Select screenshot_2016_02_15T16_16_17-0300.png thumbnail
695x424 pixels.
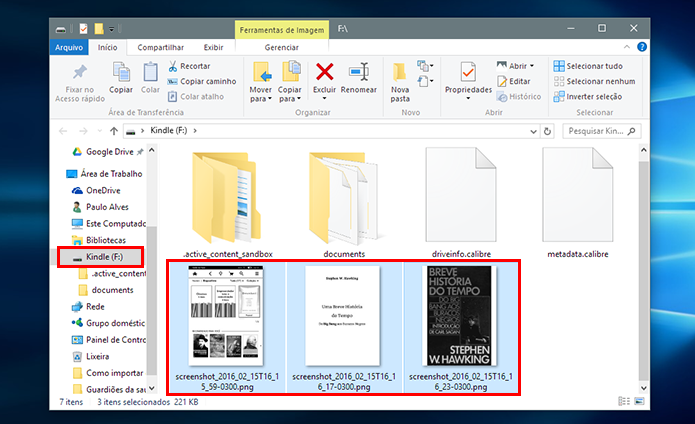click(343, 316)
